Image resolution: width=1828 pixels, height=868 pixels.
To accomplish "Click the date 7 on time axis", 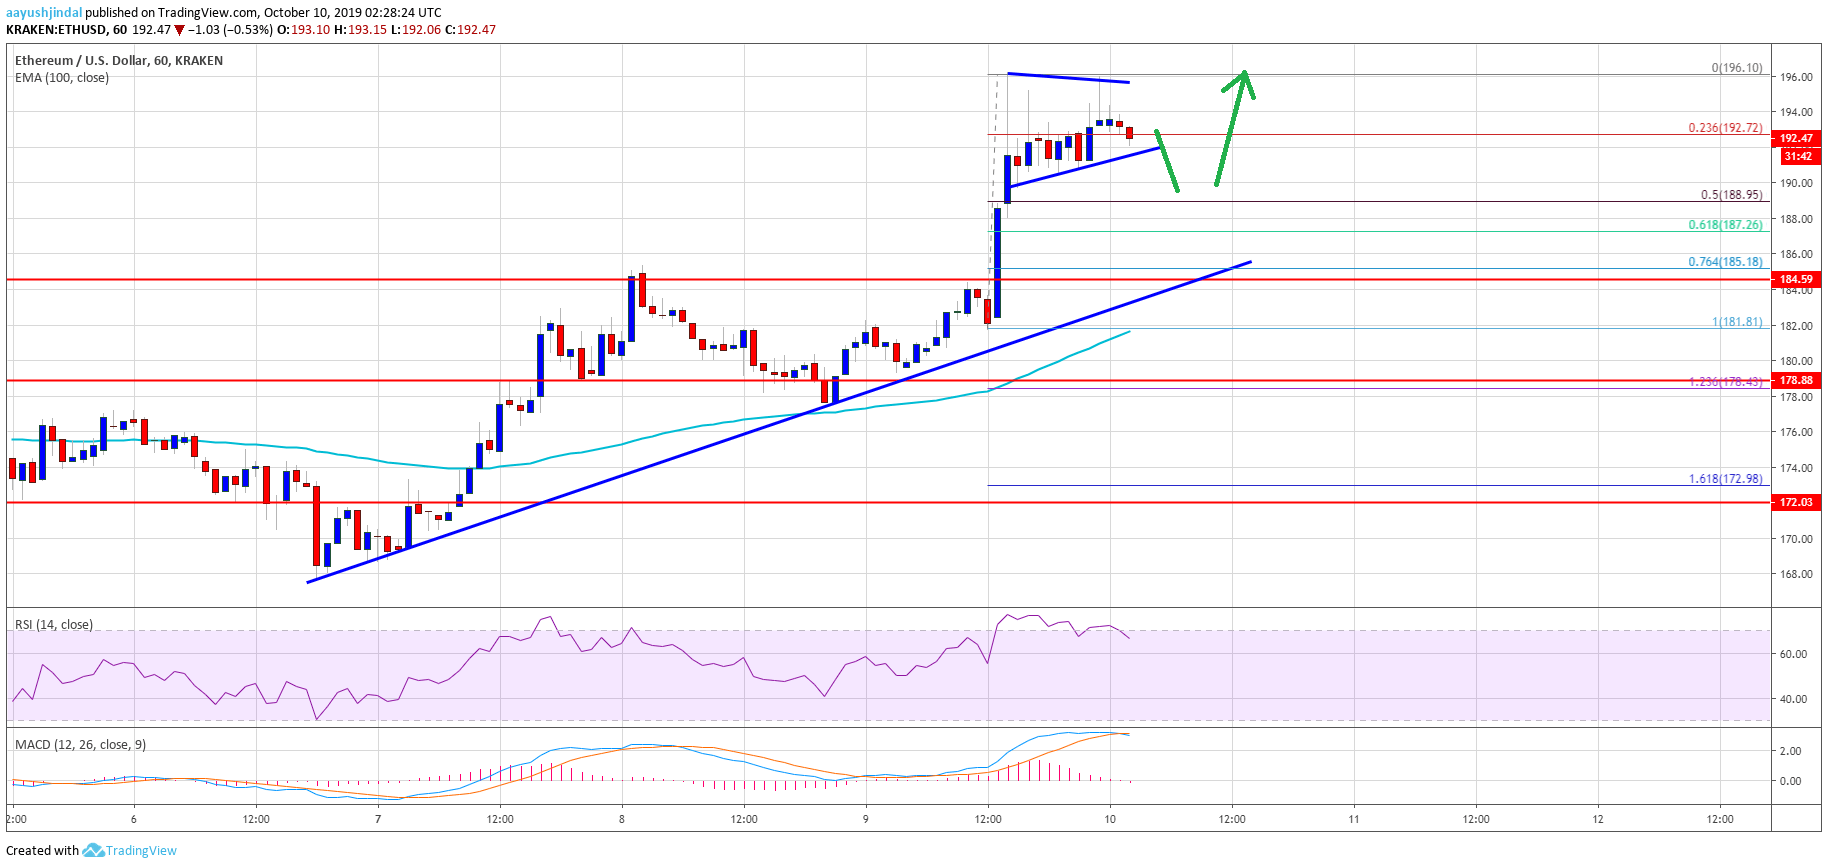I will point(378,819).
